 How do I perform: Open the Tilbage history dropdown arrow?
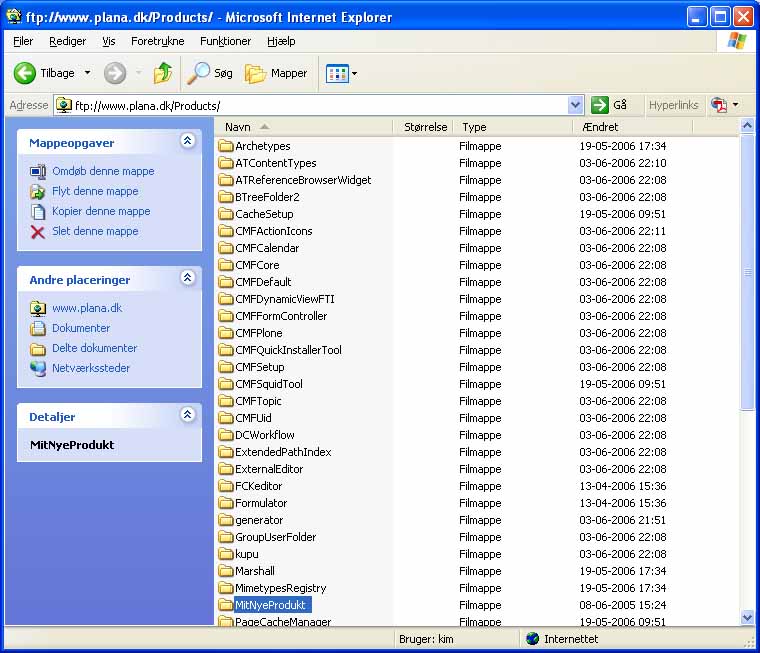click(x=87, y=73)
